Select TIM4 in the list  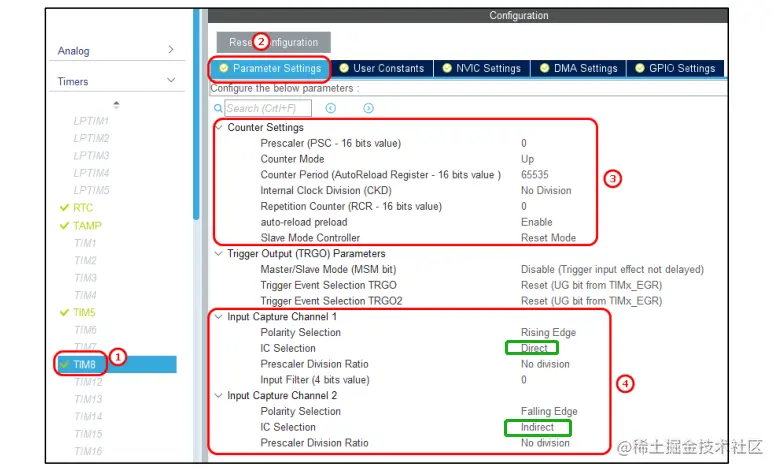tap(85, 295)
